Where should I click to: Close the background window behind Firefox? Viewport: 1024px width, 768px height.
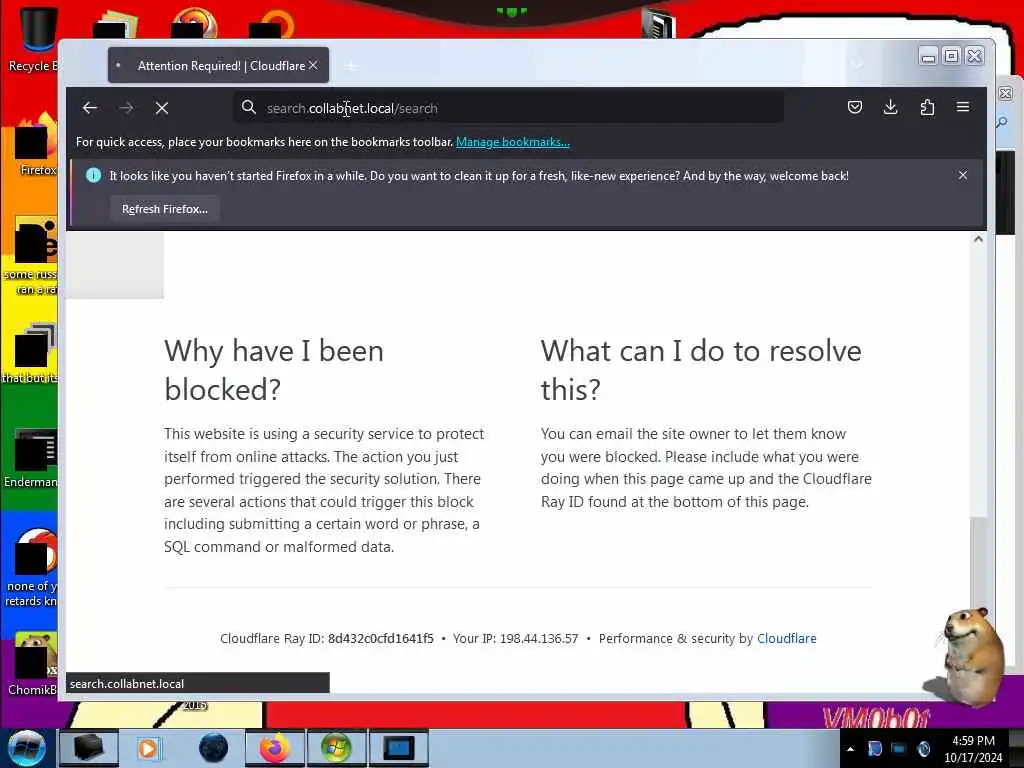pos(1006,93)
